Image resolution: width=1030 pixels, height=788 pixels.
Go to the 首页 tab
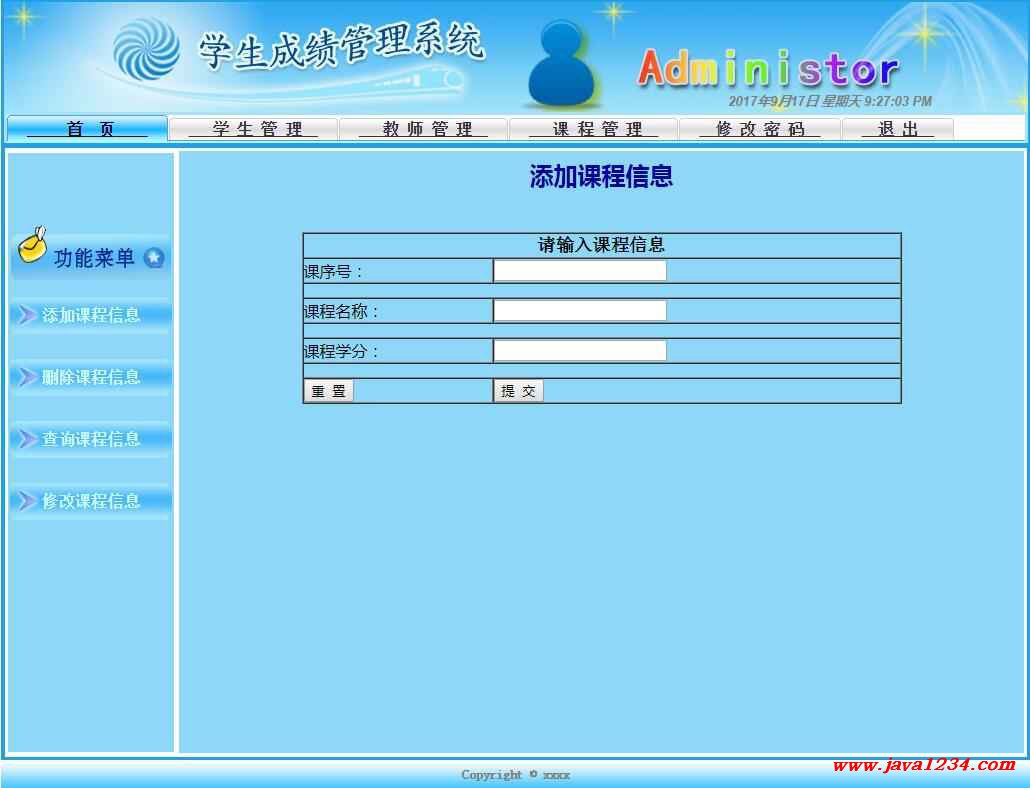click(88, 129)
